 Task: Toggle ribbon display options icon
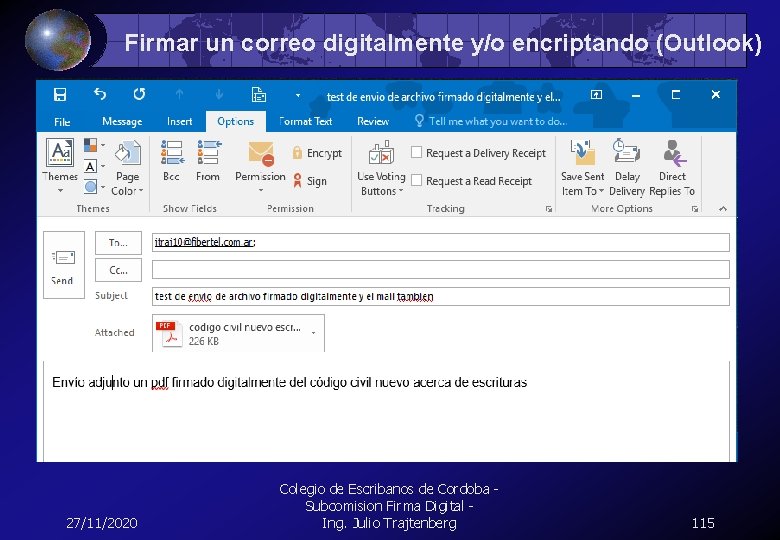coord(596,94)
